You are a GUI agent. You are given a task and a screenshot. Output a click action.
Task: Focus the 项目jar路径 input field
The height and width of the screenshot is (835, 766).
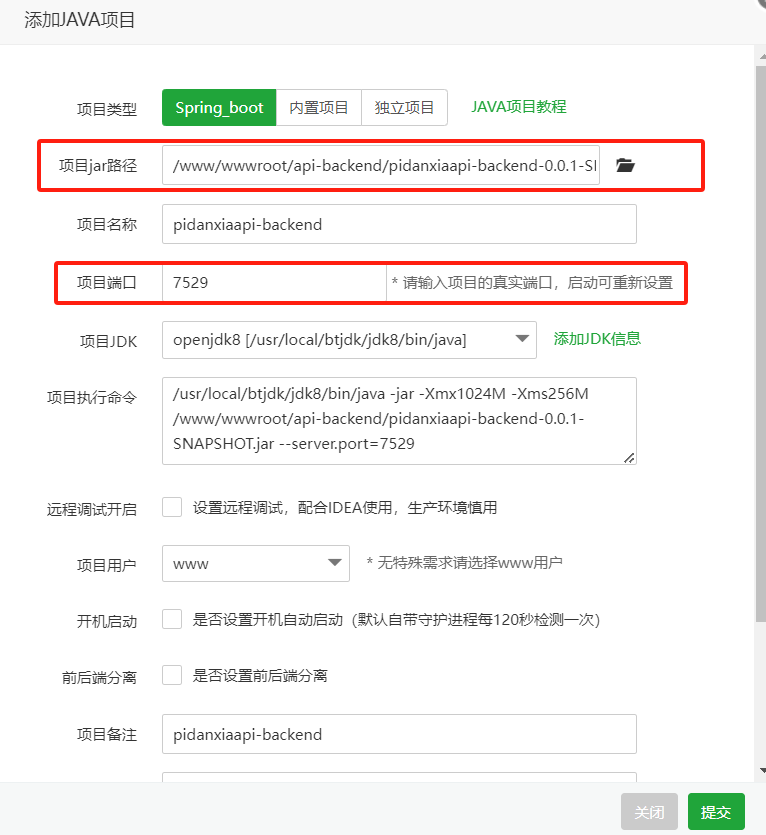pyautogui.click(x=381, y=165)
